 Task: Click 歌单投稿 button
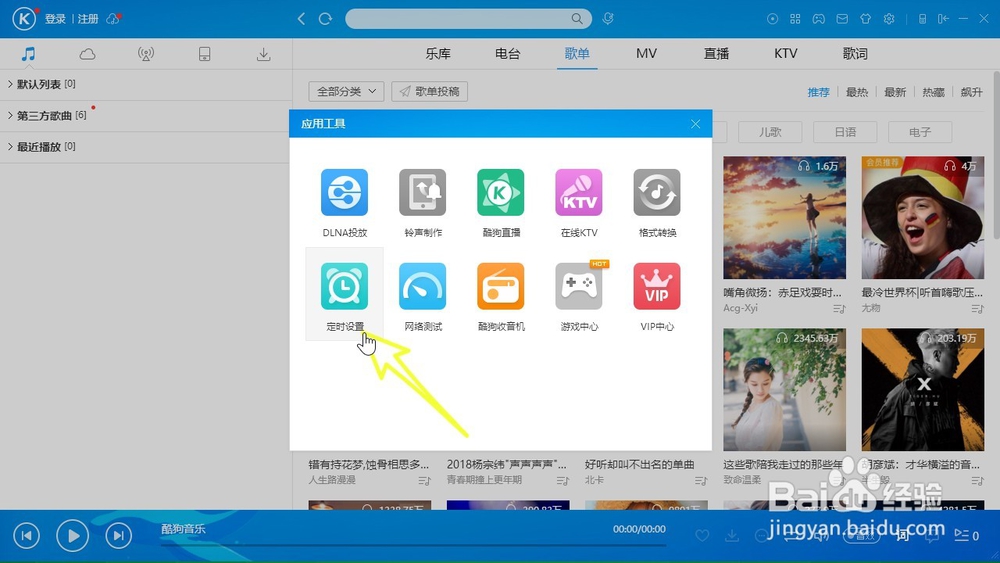[x=429, y=91]
